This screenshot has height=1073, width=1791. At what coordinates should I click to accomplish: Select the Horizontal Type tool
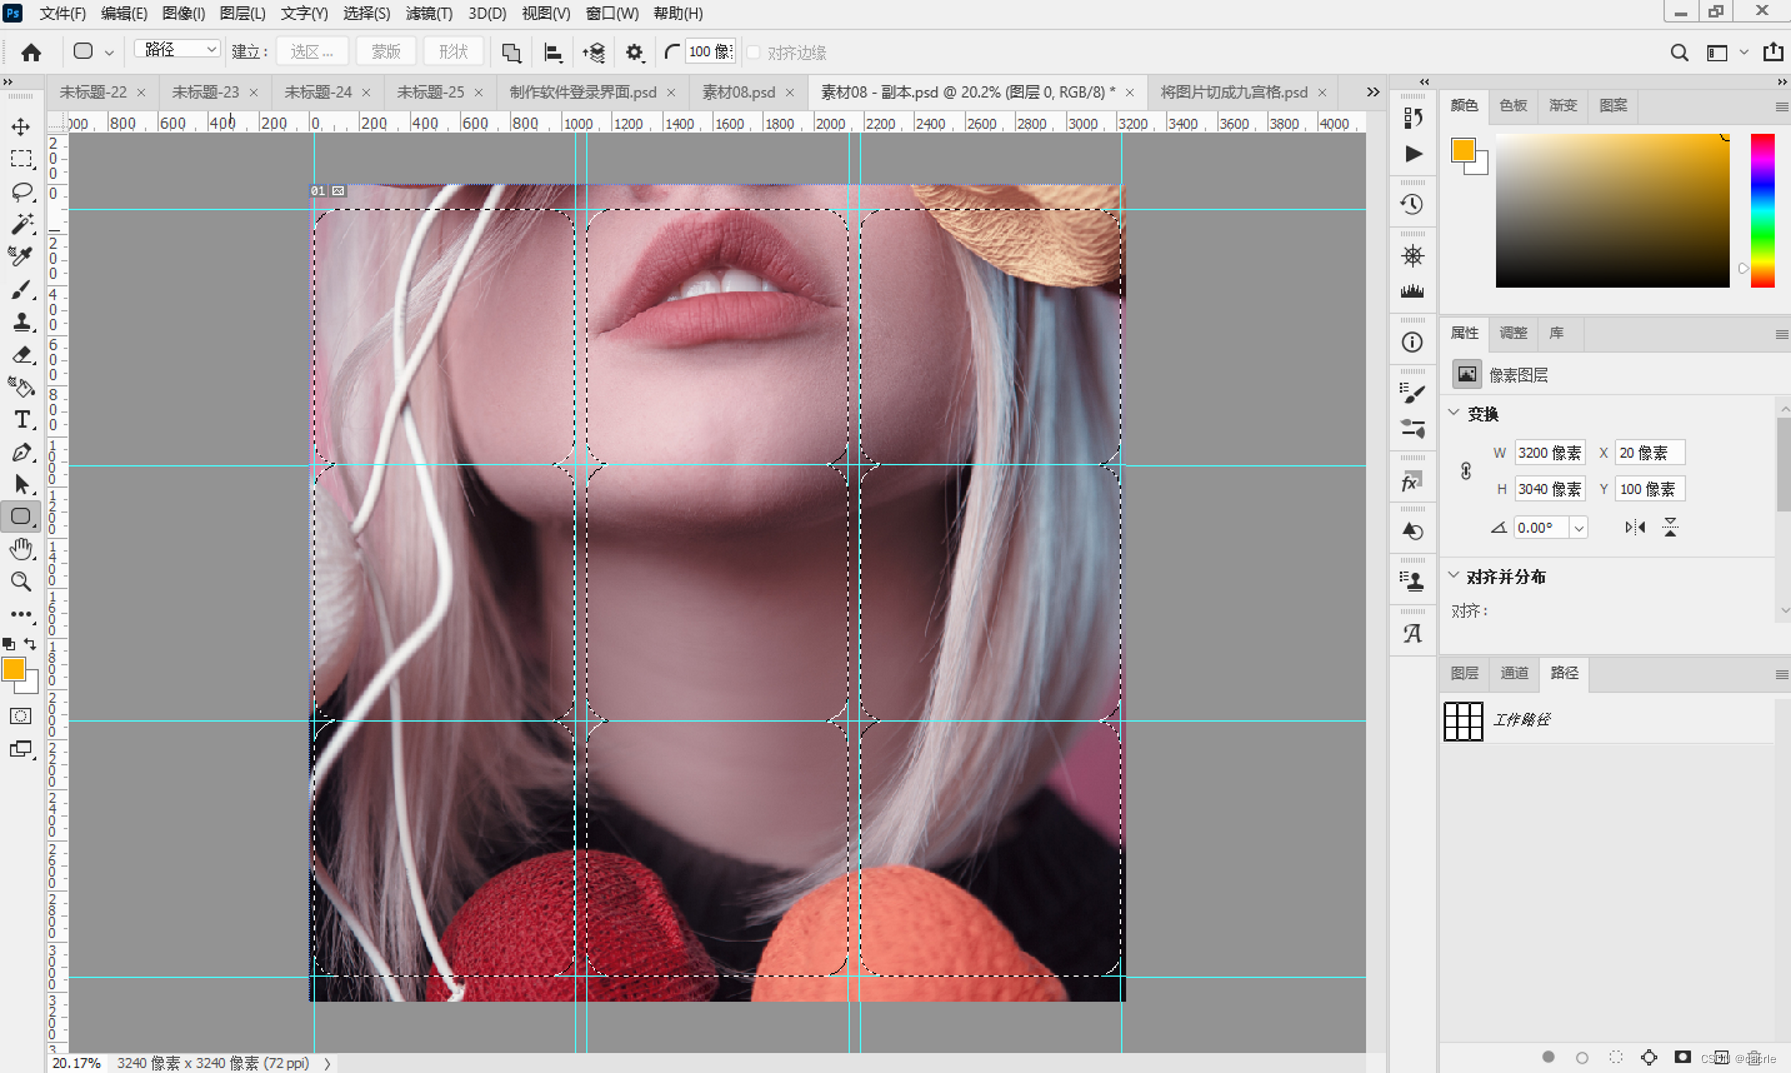point(21,420)
